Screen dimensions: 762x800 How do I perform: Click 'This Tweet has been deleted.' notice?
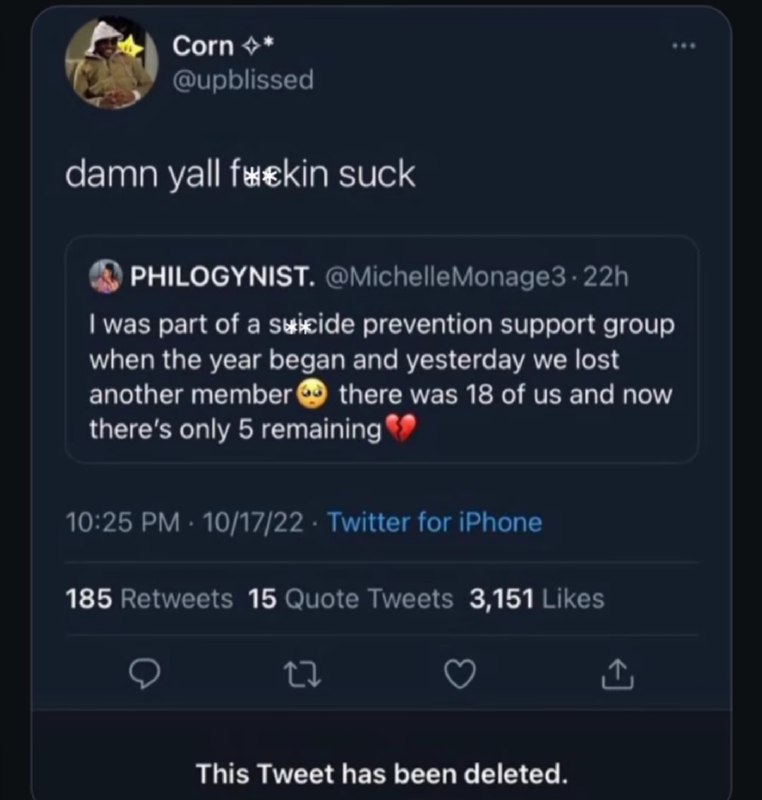click(x=382, y=773)
